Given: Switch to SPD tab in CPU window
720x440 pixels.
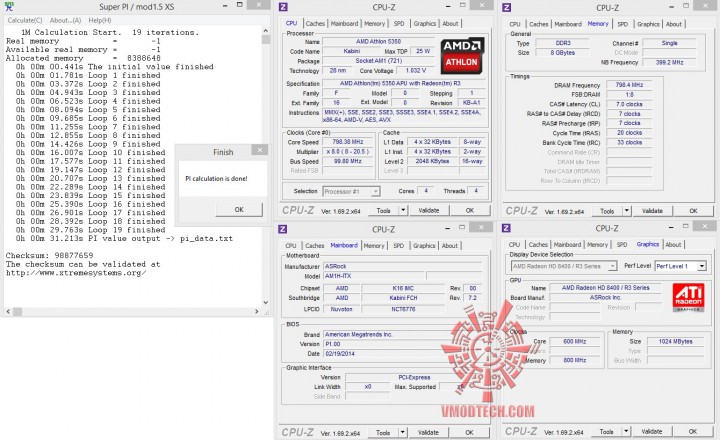Looking at the screenshot, I should point(399,23).
